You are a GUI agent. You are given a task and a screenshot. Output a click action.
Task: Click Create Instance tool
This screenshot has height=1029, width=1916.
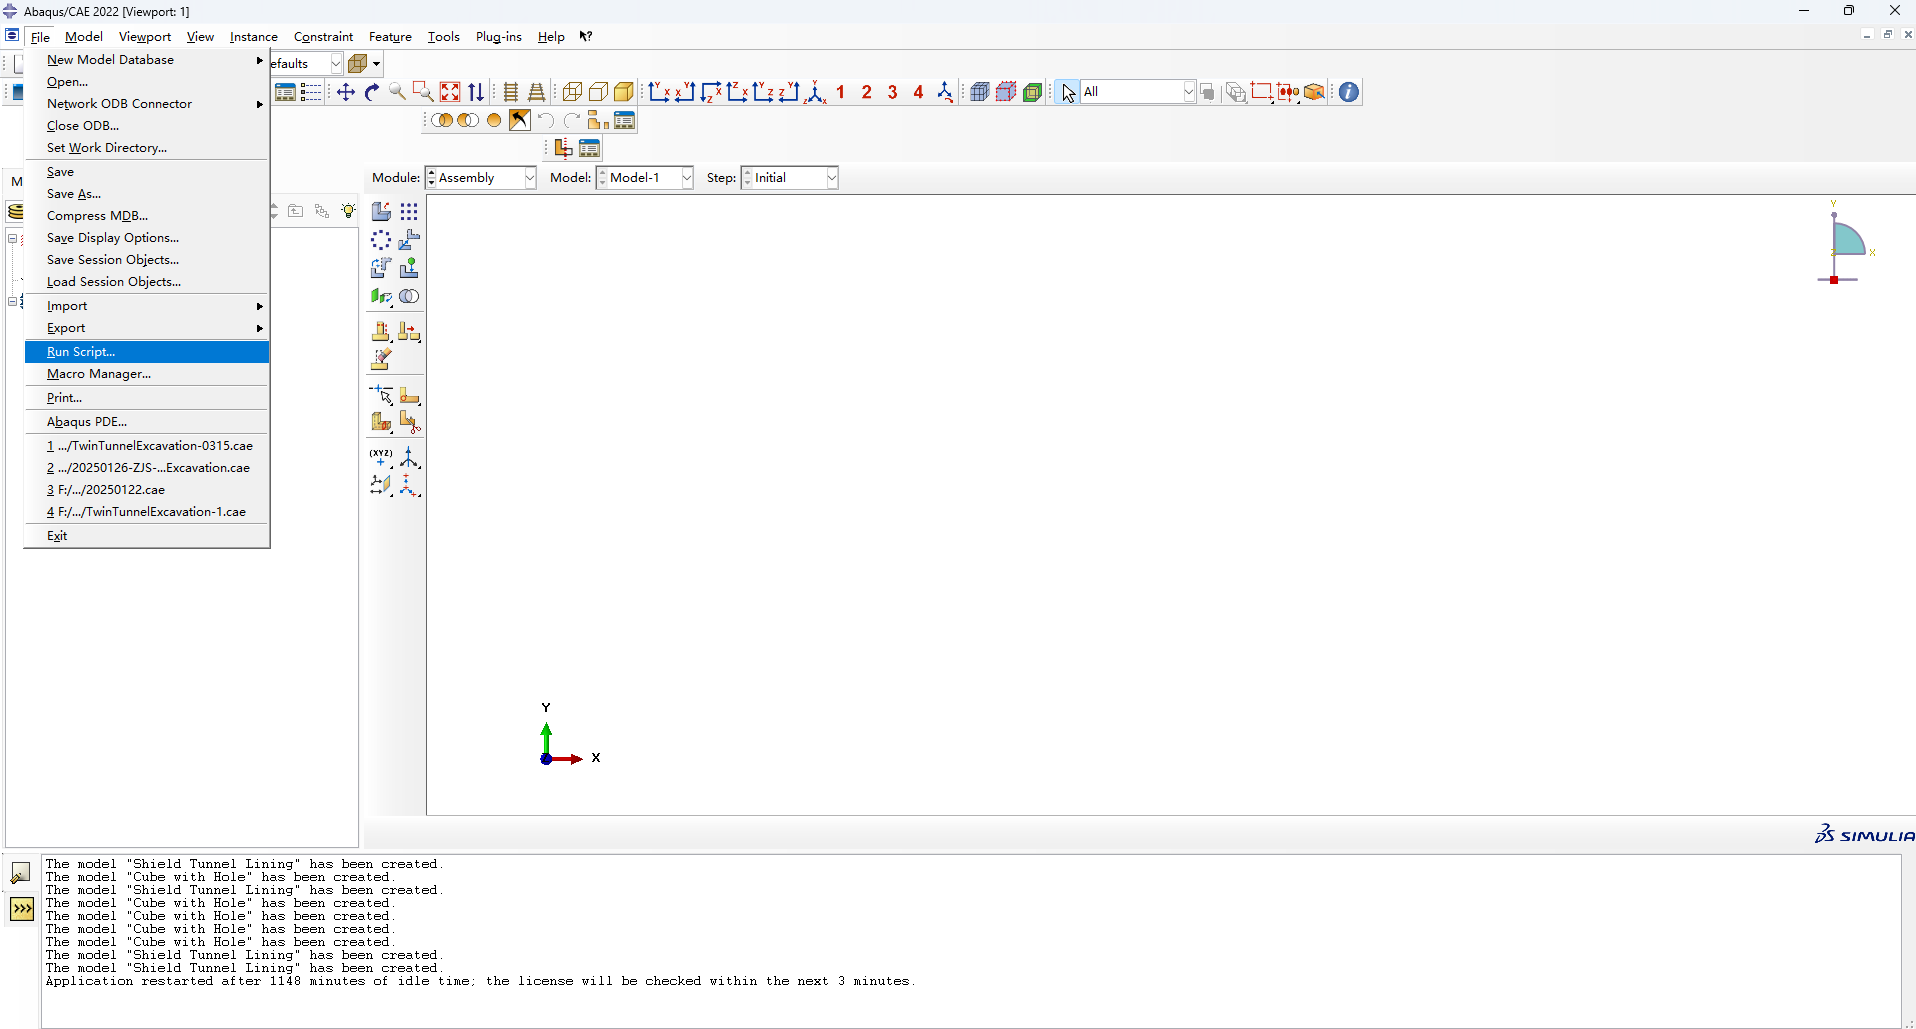tap(381, 212)
